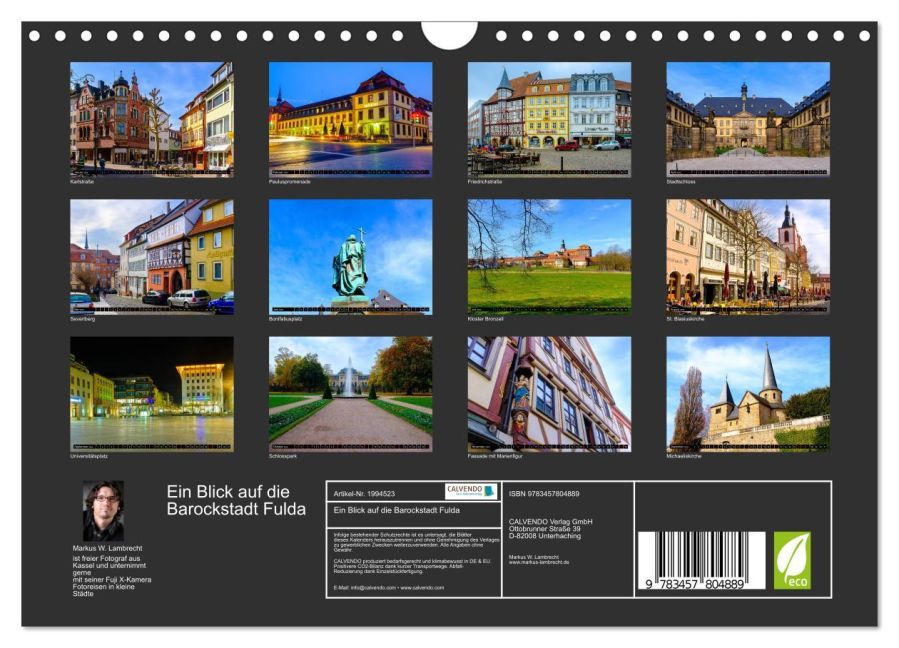Open the St. Blasiuskirche photo
Screen dimensions: 899x648
(x=748, y=257)
